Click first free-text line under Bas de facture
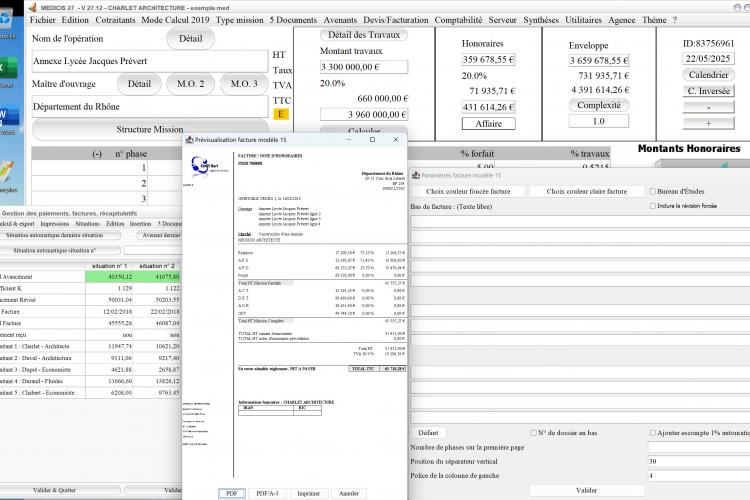The image size is (750, 500). 580,222
